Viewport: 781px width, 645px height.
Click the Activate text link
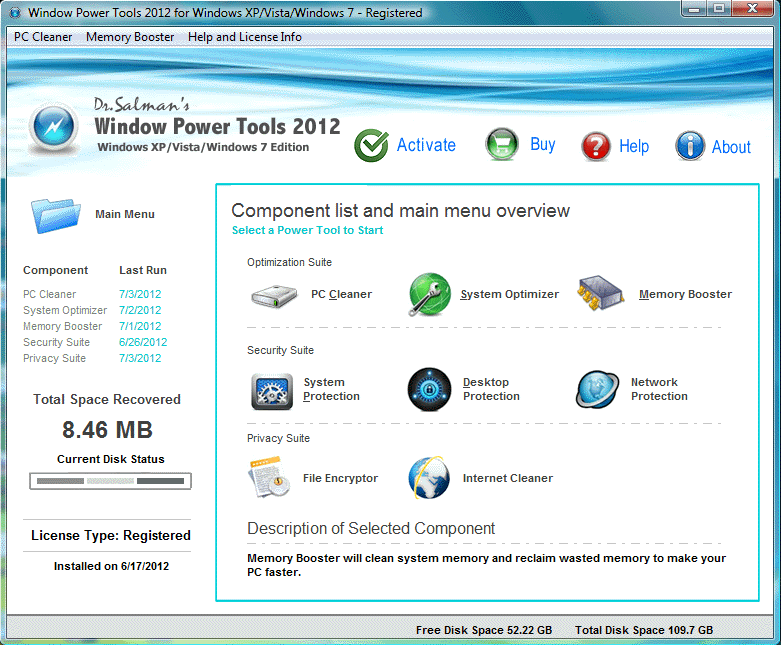click(x=426, y=145)
